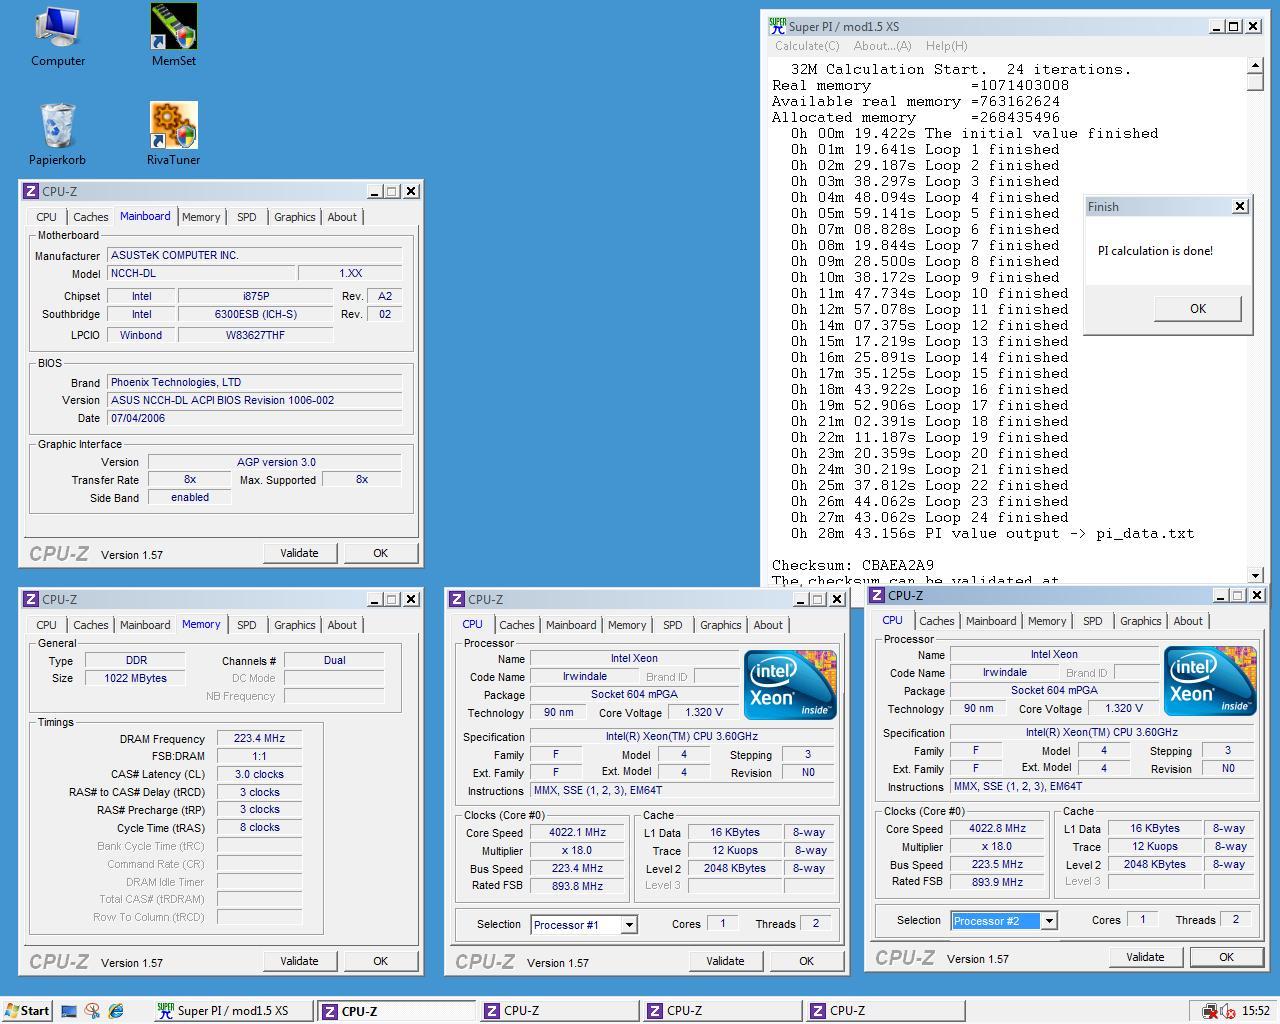Open Memory tab in Processor #1 CPU-Z window
Screen dimensions: 1280x1024
(627, 625)
